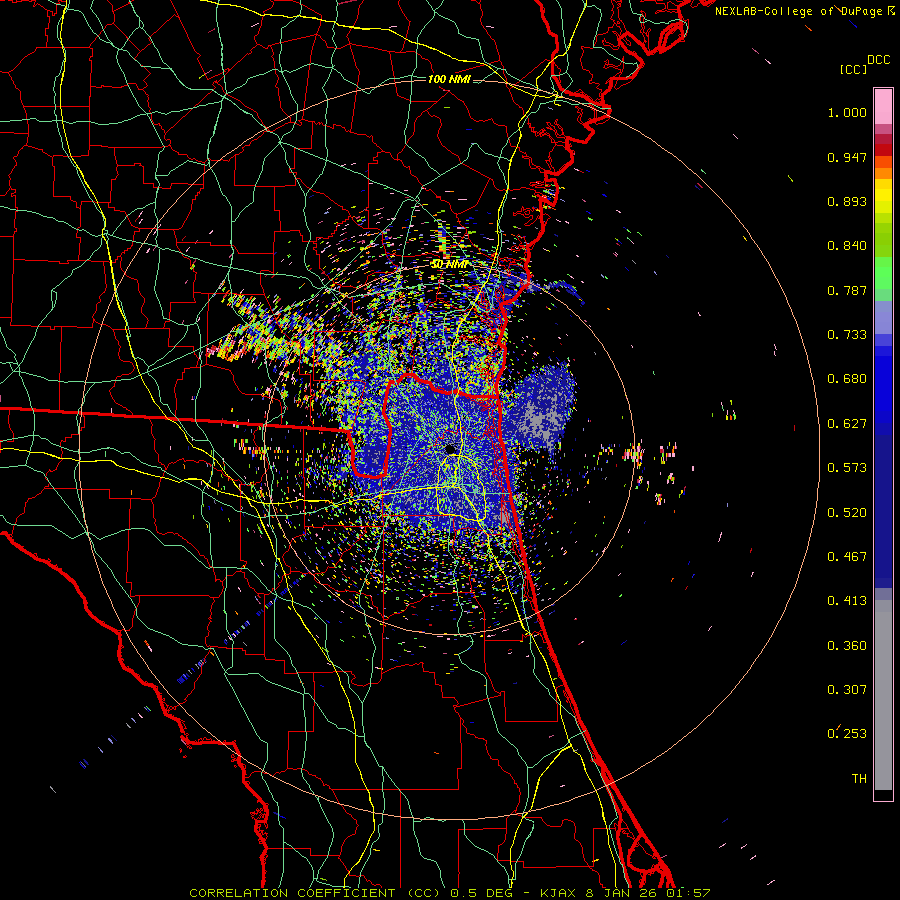
Task: Click the 0.253 legend value
Action: [x=847, y=734]
